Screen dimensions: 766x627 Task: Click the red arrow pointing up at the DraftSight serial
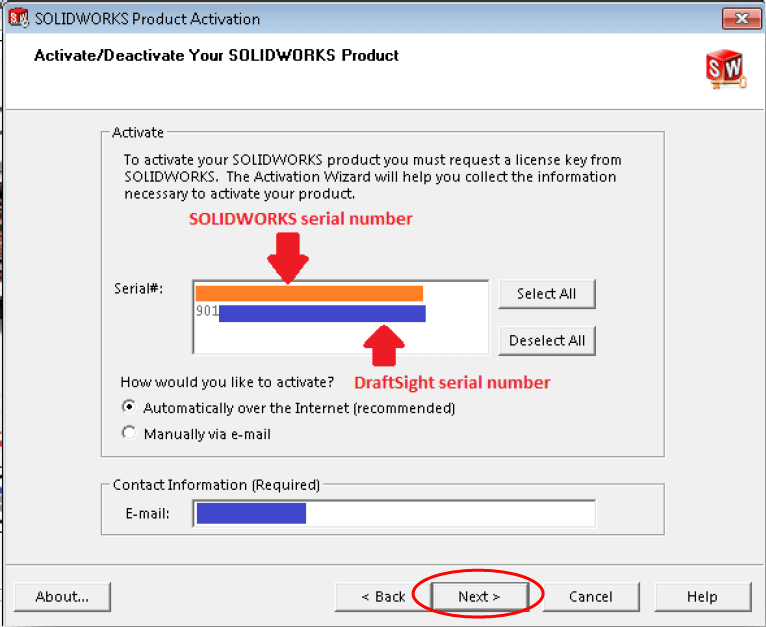tap(383, 346)
